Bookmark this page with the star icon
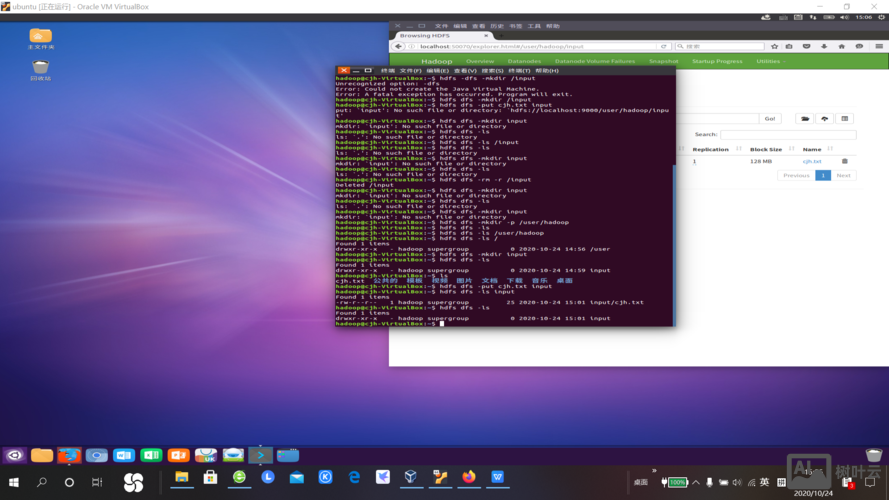Image resolution: width=889 pixels, height=500 pixels. pos(774,46)
